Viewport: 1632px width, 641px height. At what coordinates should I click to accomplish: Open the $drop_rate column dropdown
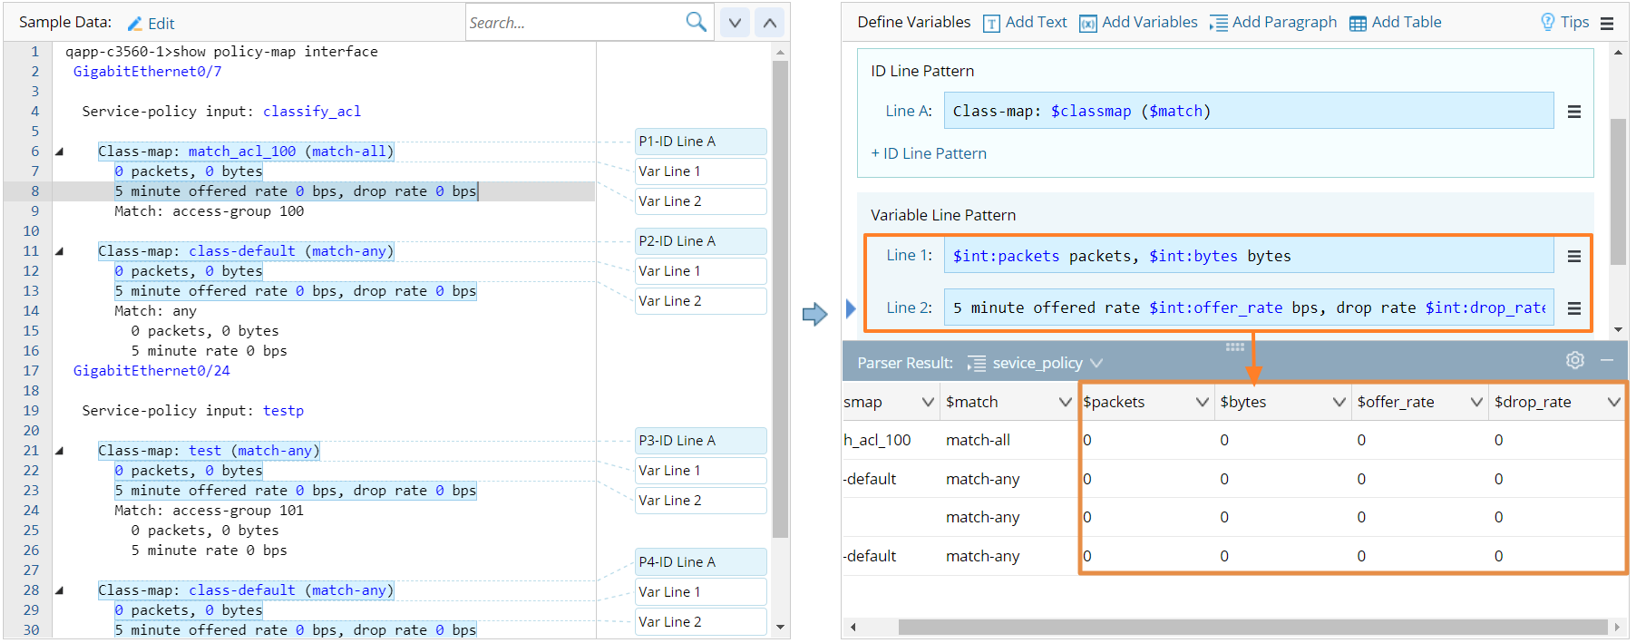click(x=1613, y=402)
